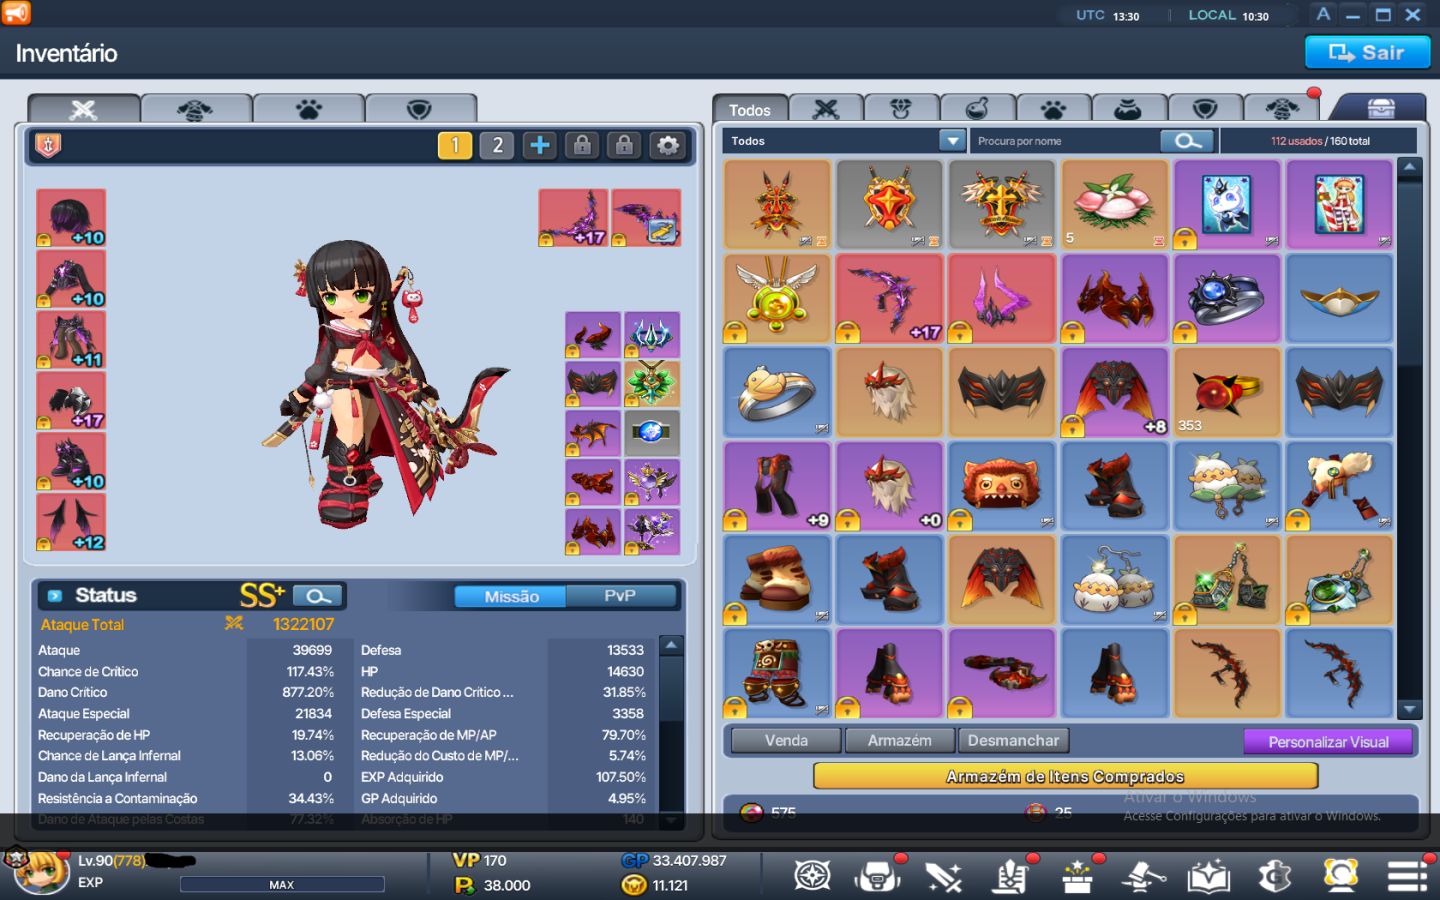The height and width of the screenshot is (900, 1440).
Task: Select the +9 purple pants item
Action: click(777, 486)
